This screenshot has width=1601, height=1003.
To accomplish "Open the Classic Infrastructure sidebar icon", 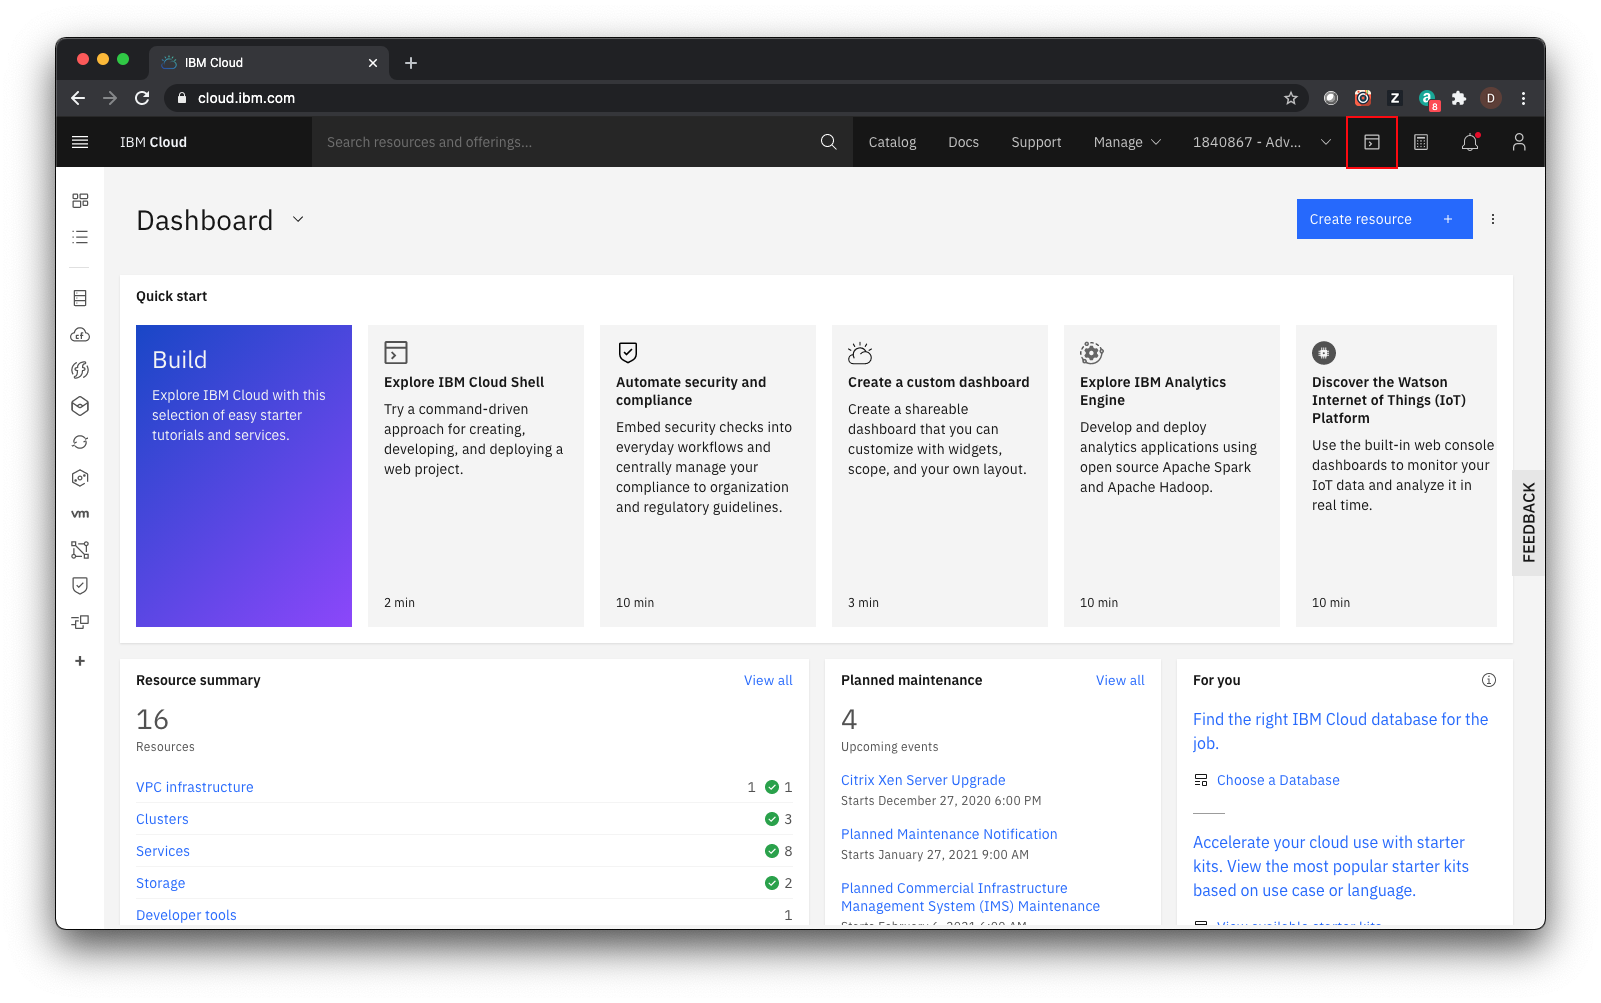I will 80,298.
